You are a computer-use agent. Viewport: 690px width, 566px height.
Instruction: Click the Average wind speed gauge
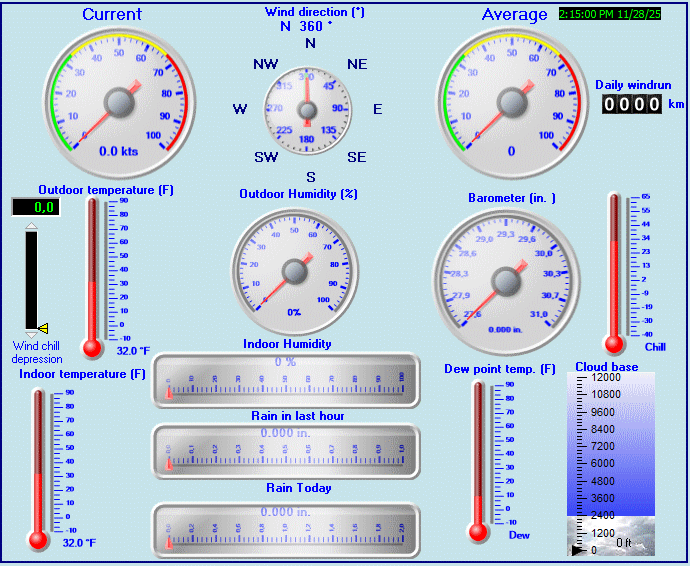512,101
